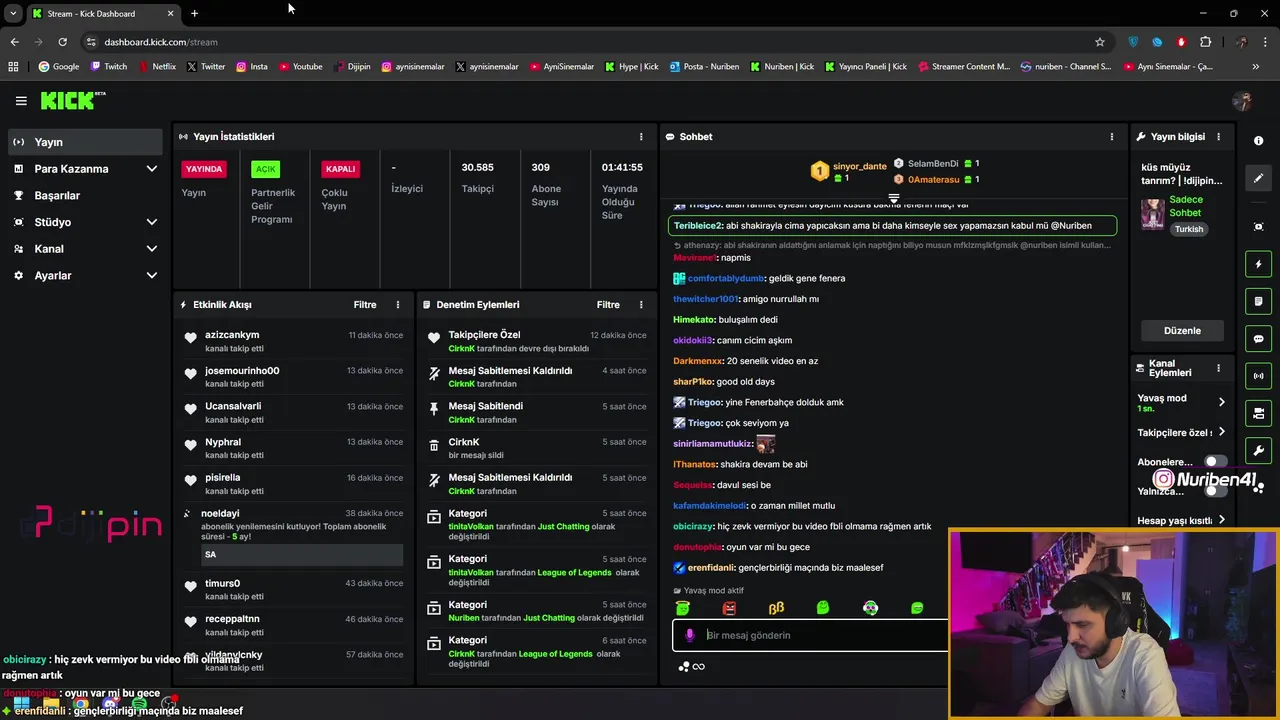Click the dashboard.kick.com/stream address bar
Viewport: 1280px width, 720px height.
coord(160,42)
